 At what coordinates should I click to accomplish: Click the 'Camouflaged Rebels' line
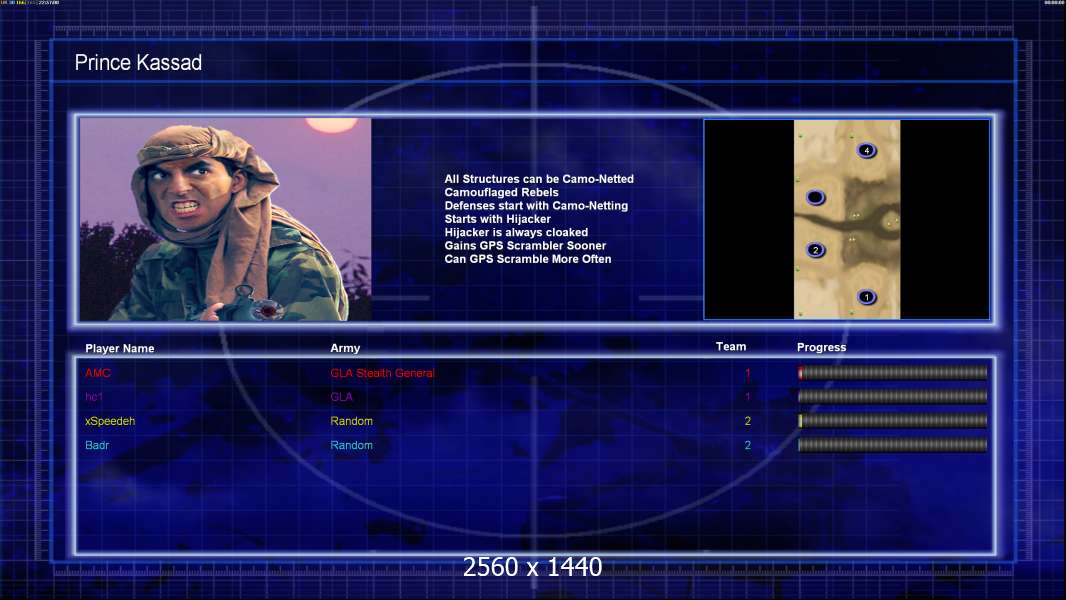click(502, 192)
